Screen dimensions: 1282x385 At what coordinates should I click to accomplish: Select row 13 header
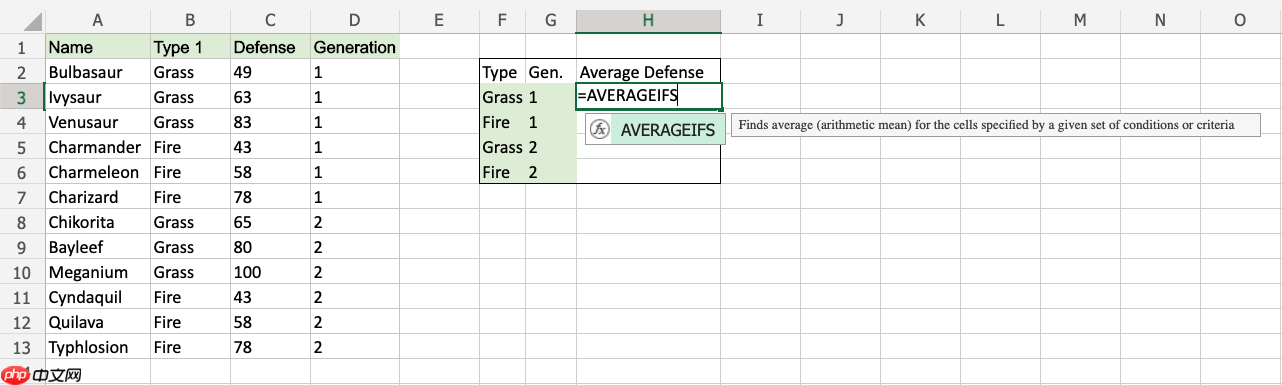coord(22,347)
